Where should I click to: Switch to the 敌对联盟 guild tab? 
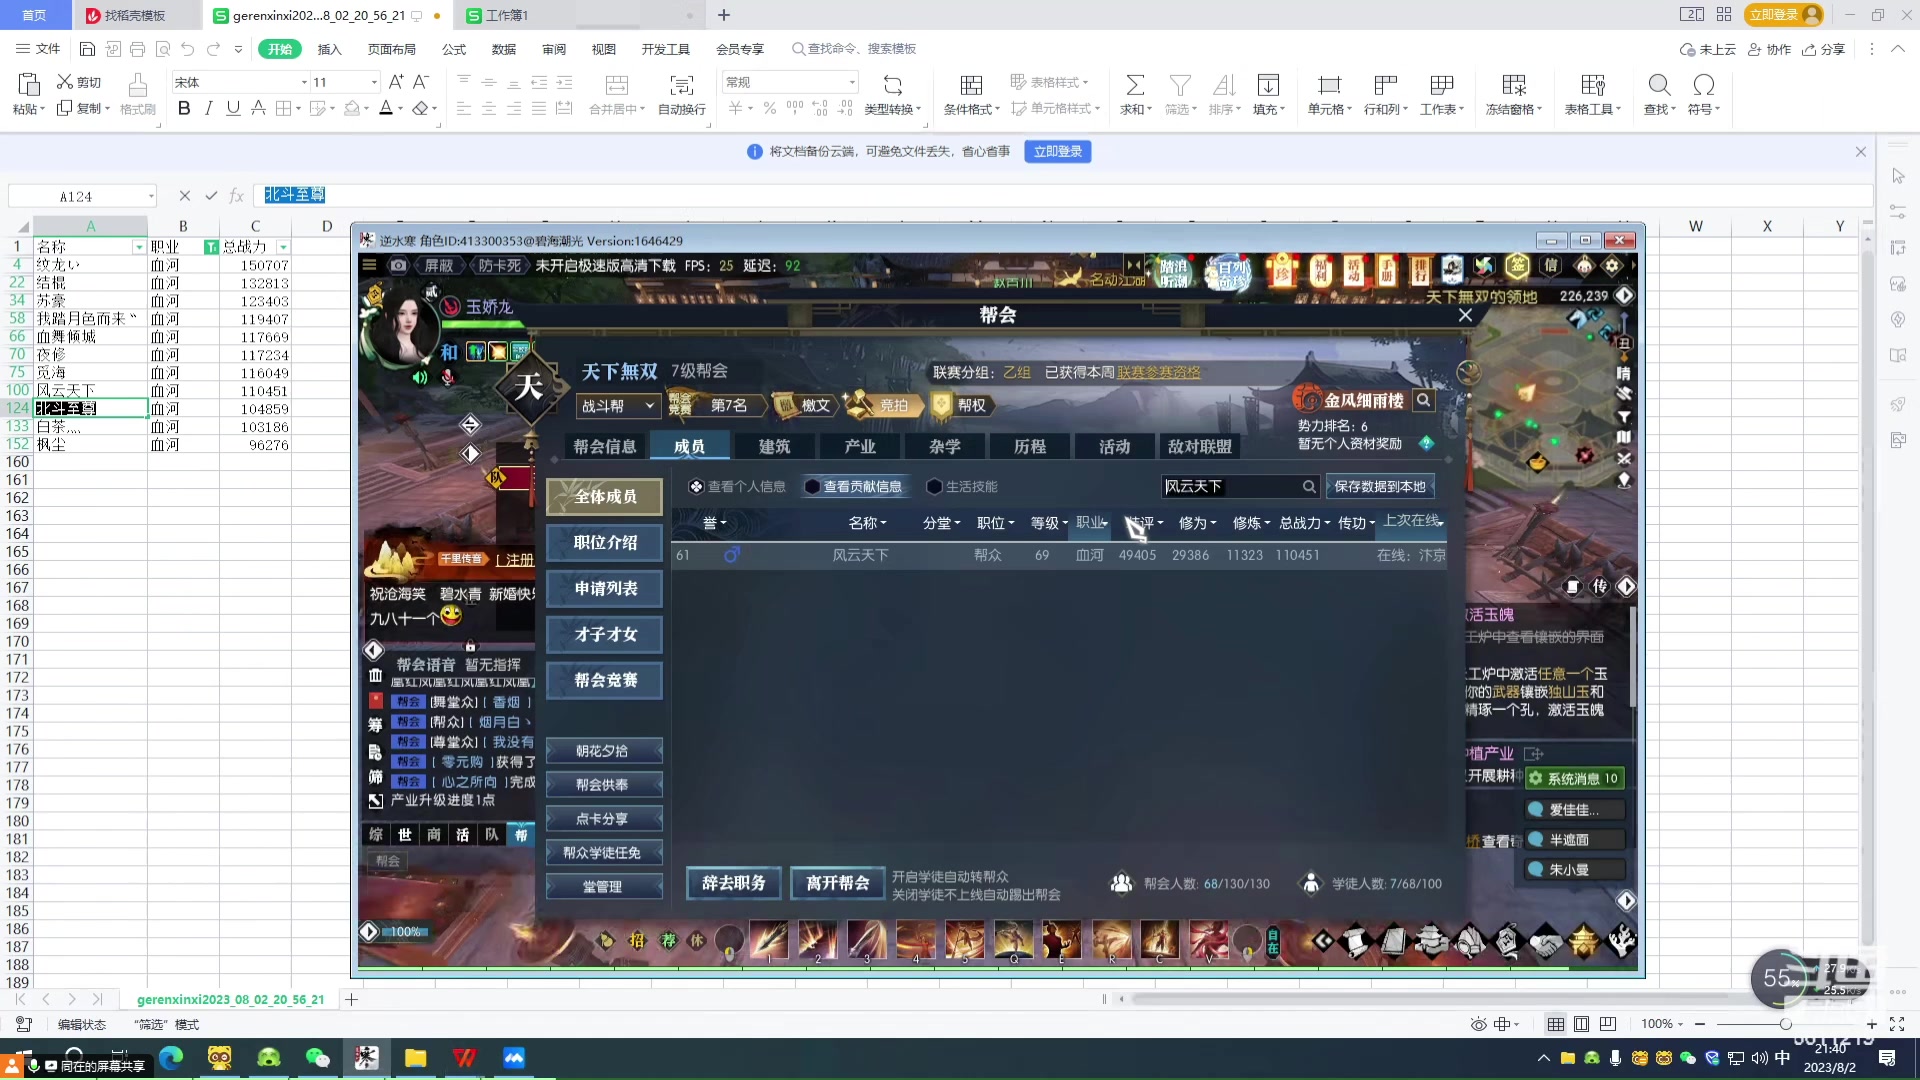tap(1200, 447)
